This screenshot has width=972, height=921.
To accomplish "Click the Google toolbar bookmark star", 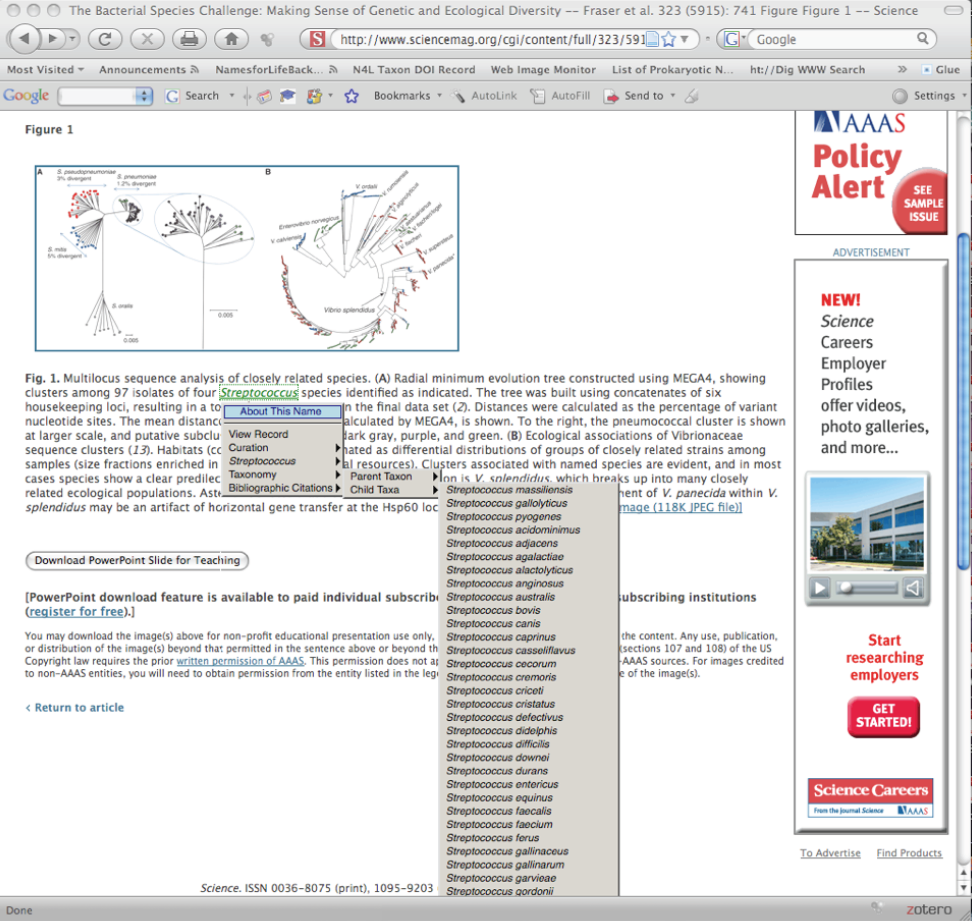I will [351, 96].
